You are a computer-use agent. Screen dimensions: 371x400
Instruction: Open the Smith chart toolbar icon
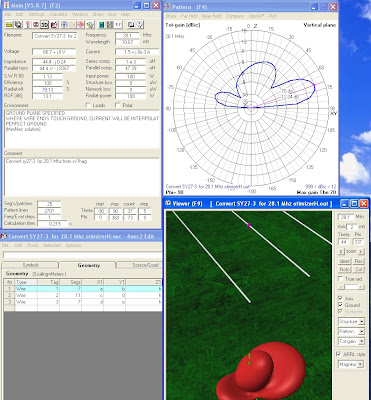coord(64,25)
